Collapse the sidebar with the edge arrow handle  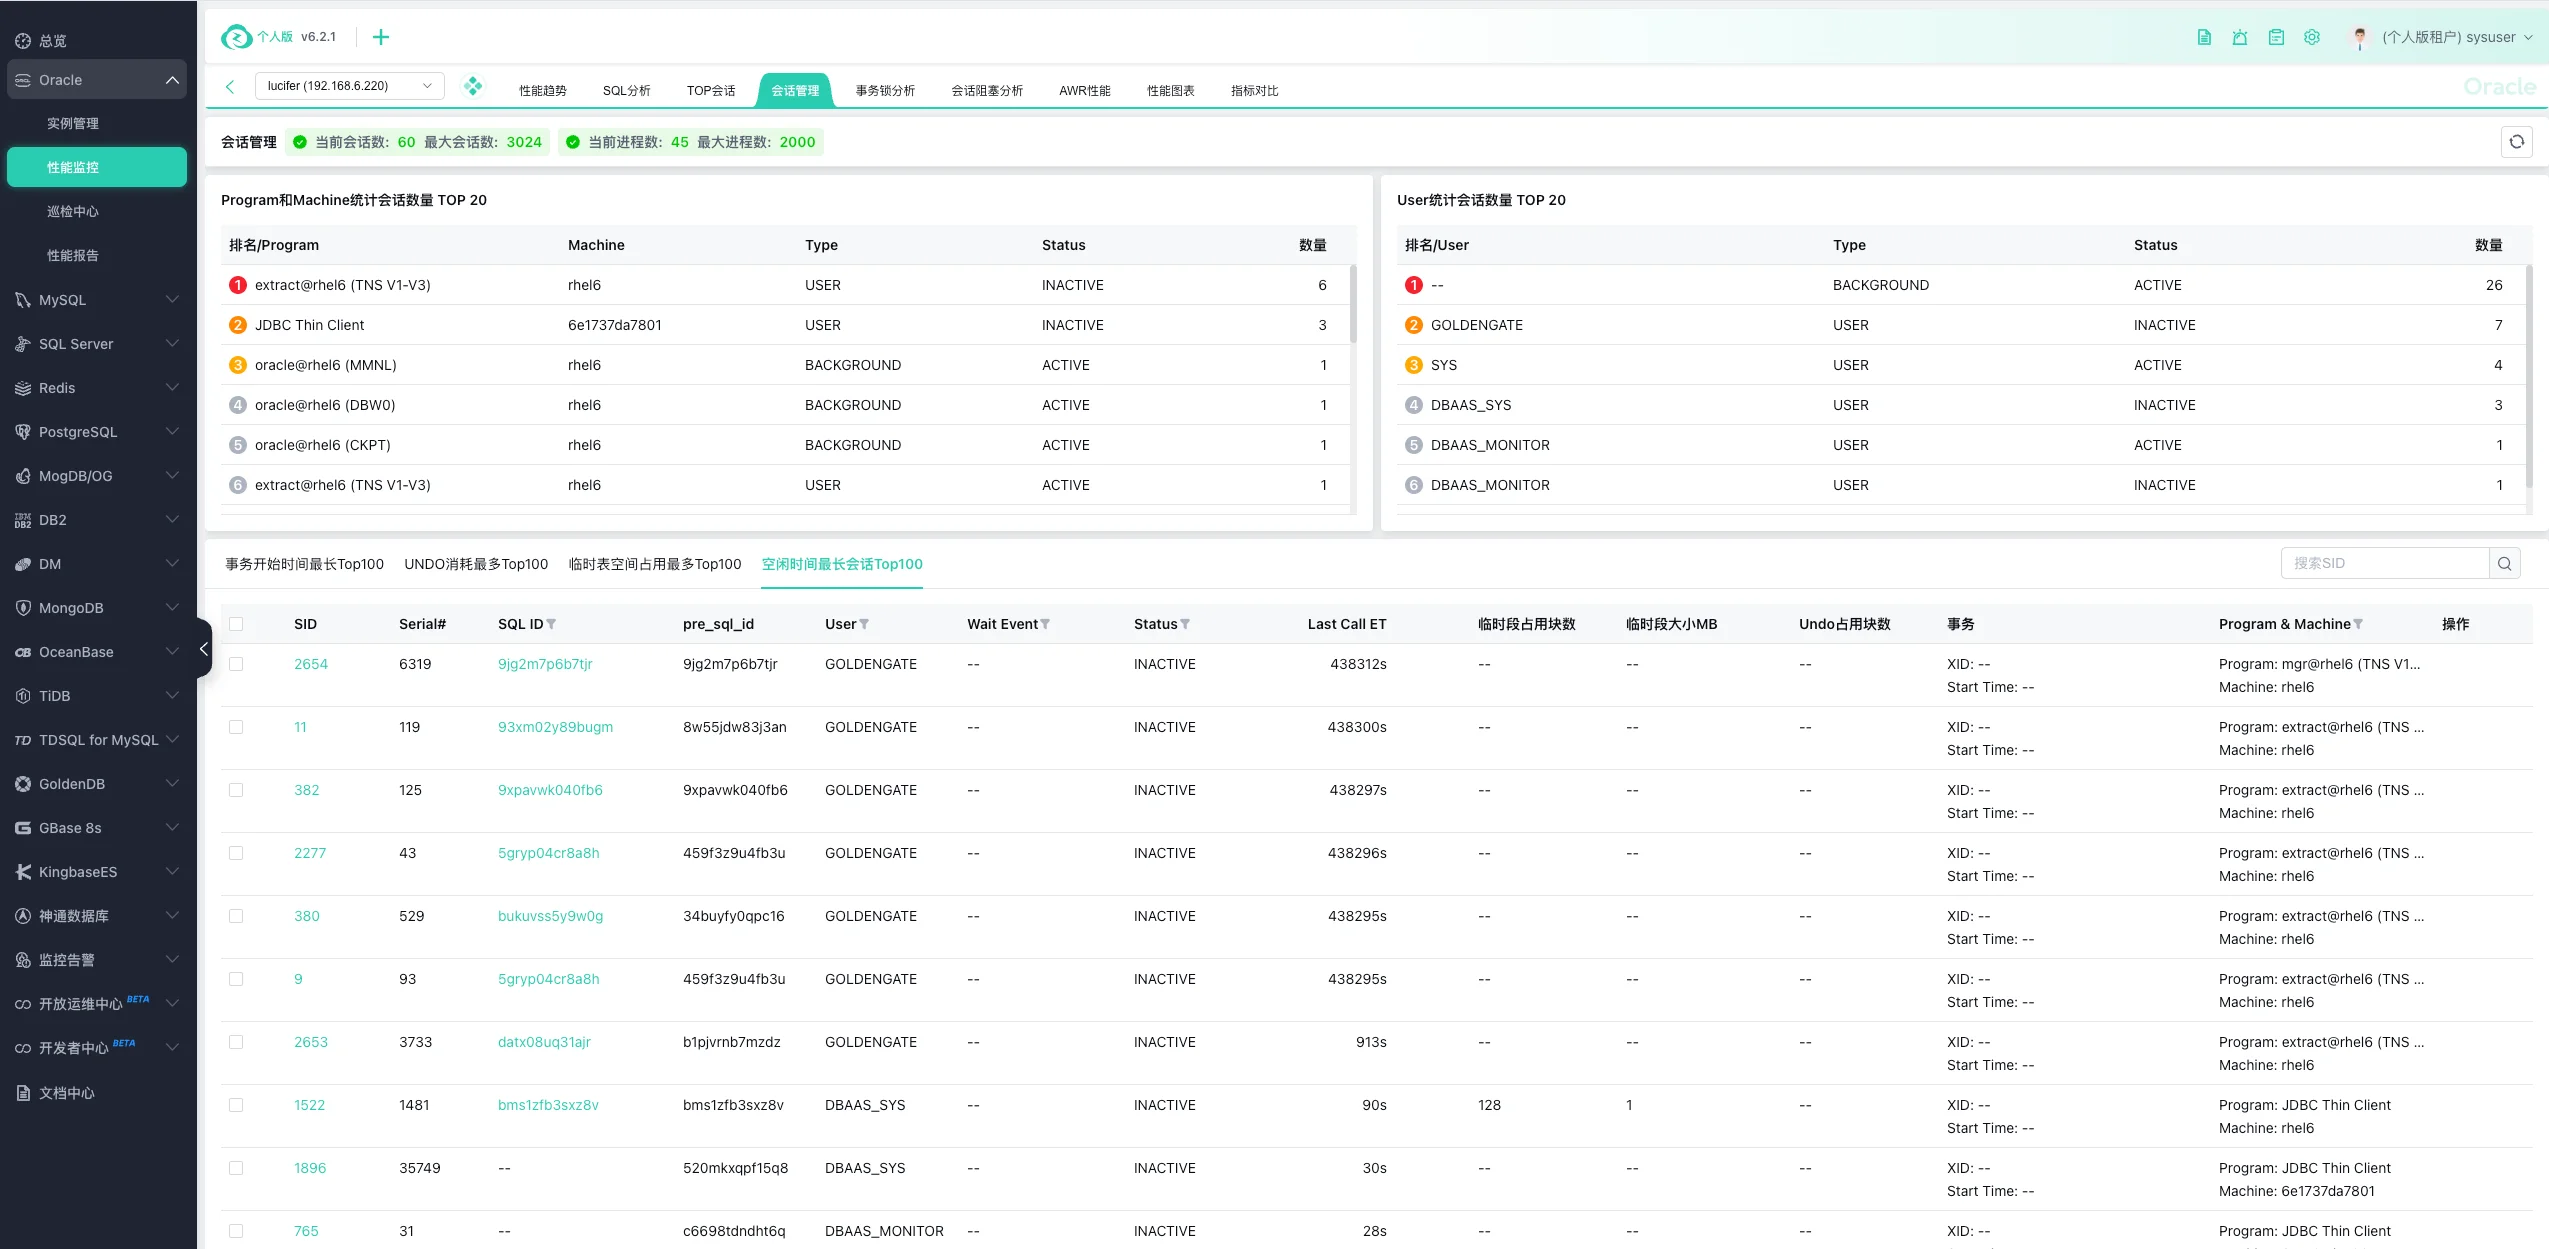tap(204, 649)
